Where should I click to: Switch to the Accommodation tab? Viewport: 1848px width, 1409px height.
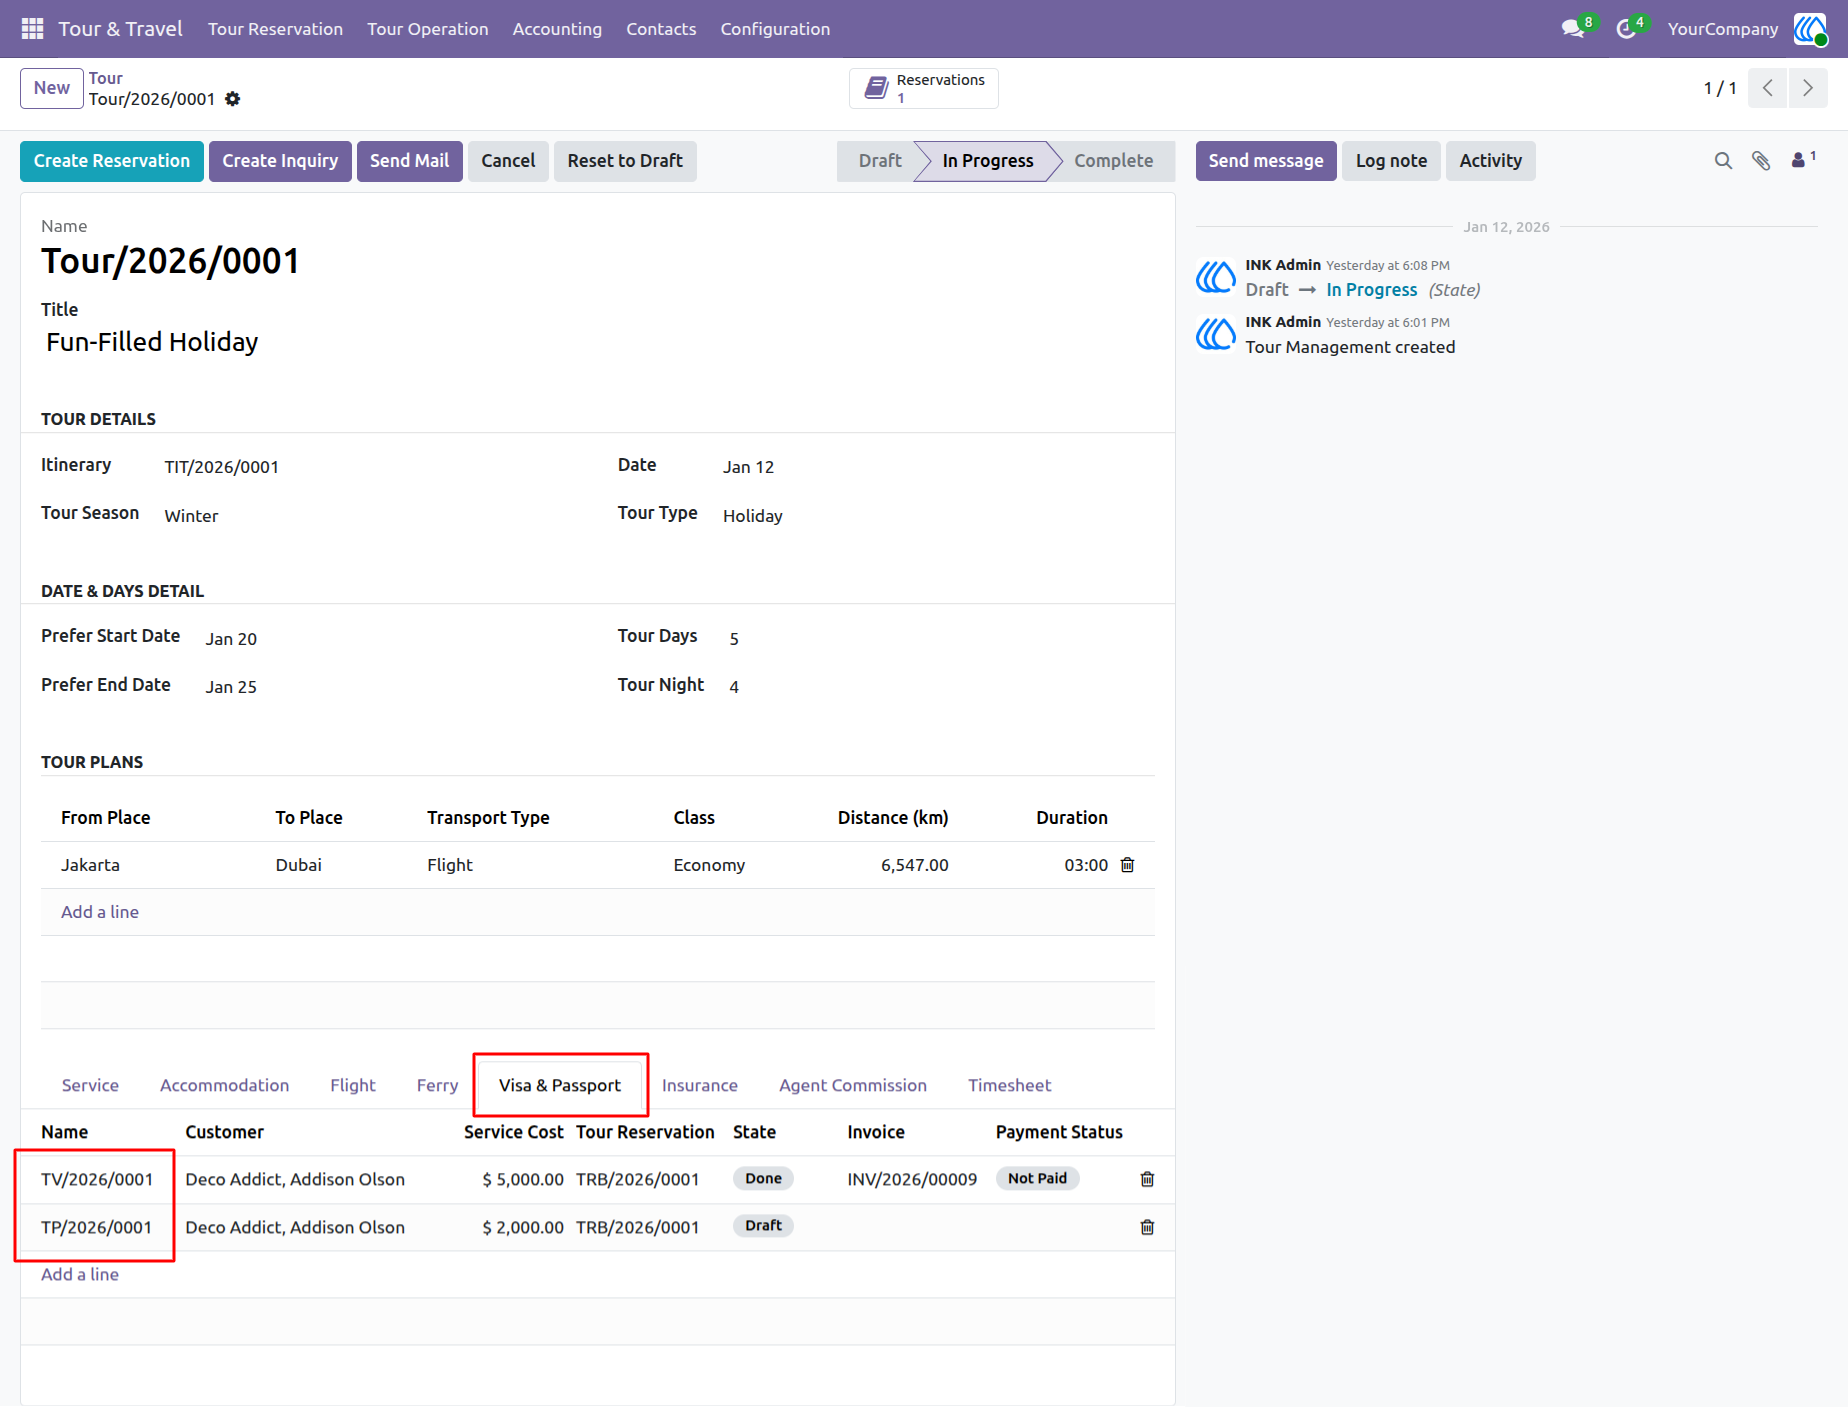pos(224,1085)
